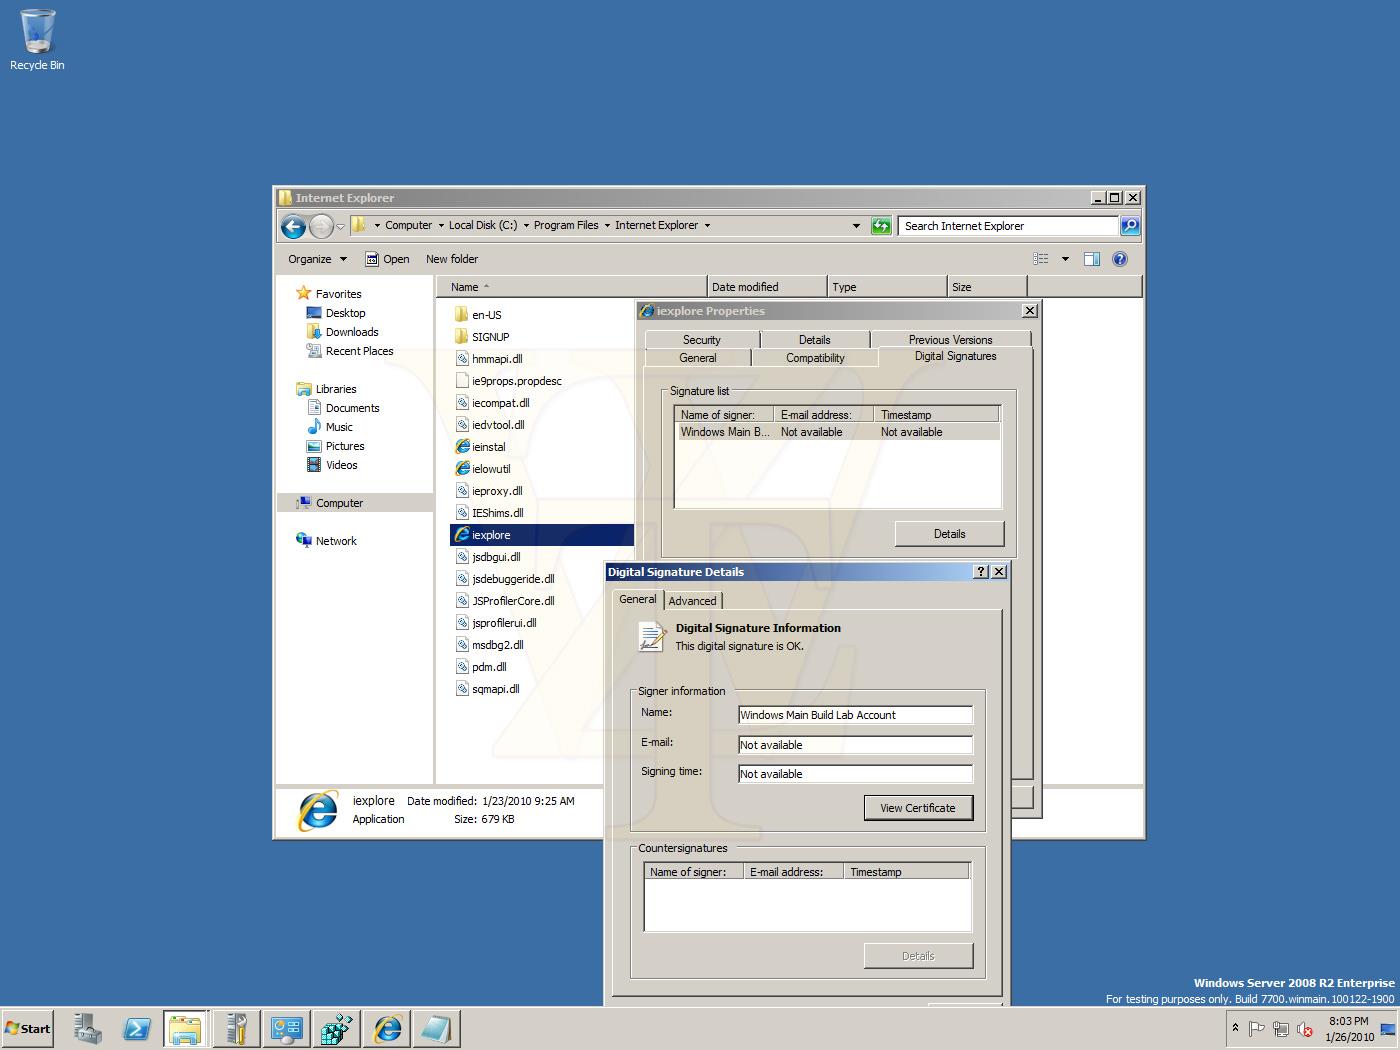Switch to the Security tab
This screenshot has height=1050, width=1400.
(701, 340)
